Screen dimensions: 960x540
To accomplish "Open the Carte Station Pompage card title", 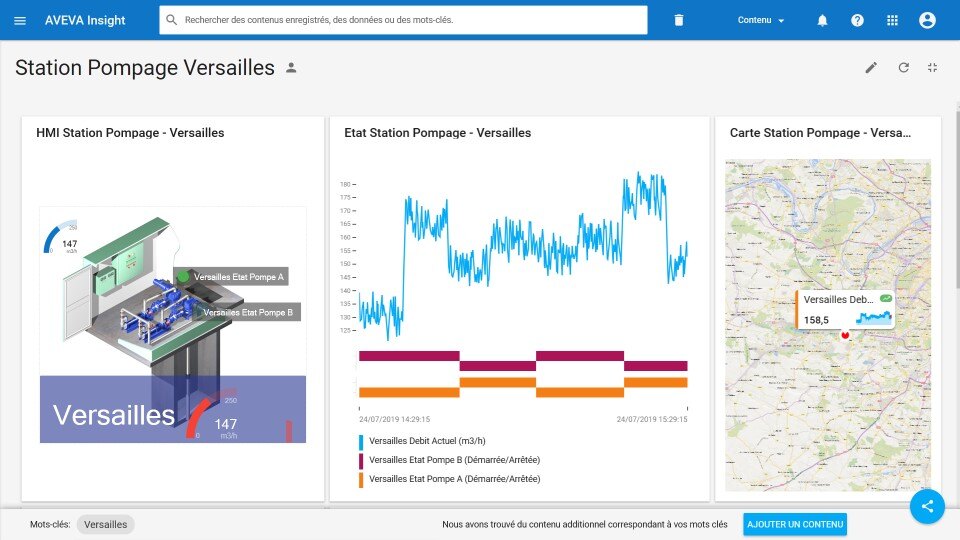I will pos(820,133).
